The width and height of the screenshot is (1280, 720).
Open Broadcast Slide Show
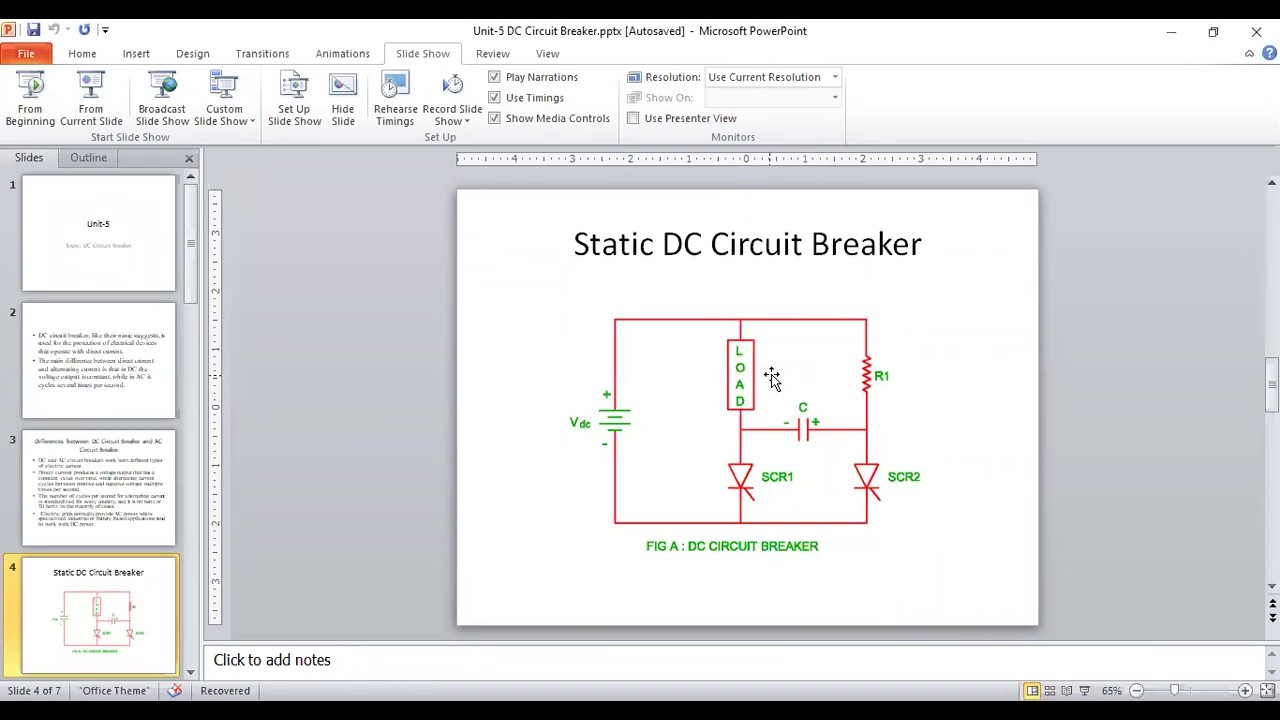click(x=162, y=99)
